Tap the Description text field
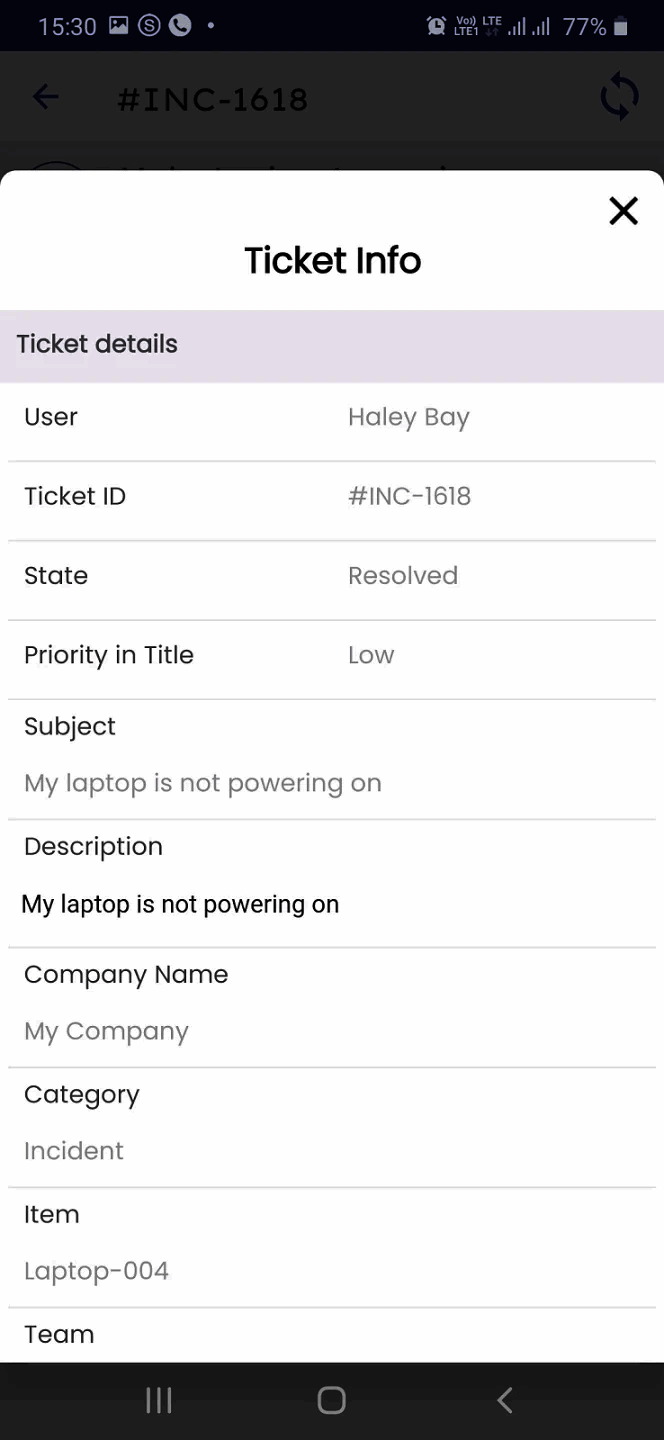This screenshot has height=1440, width=664. click(181, 904)
